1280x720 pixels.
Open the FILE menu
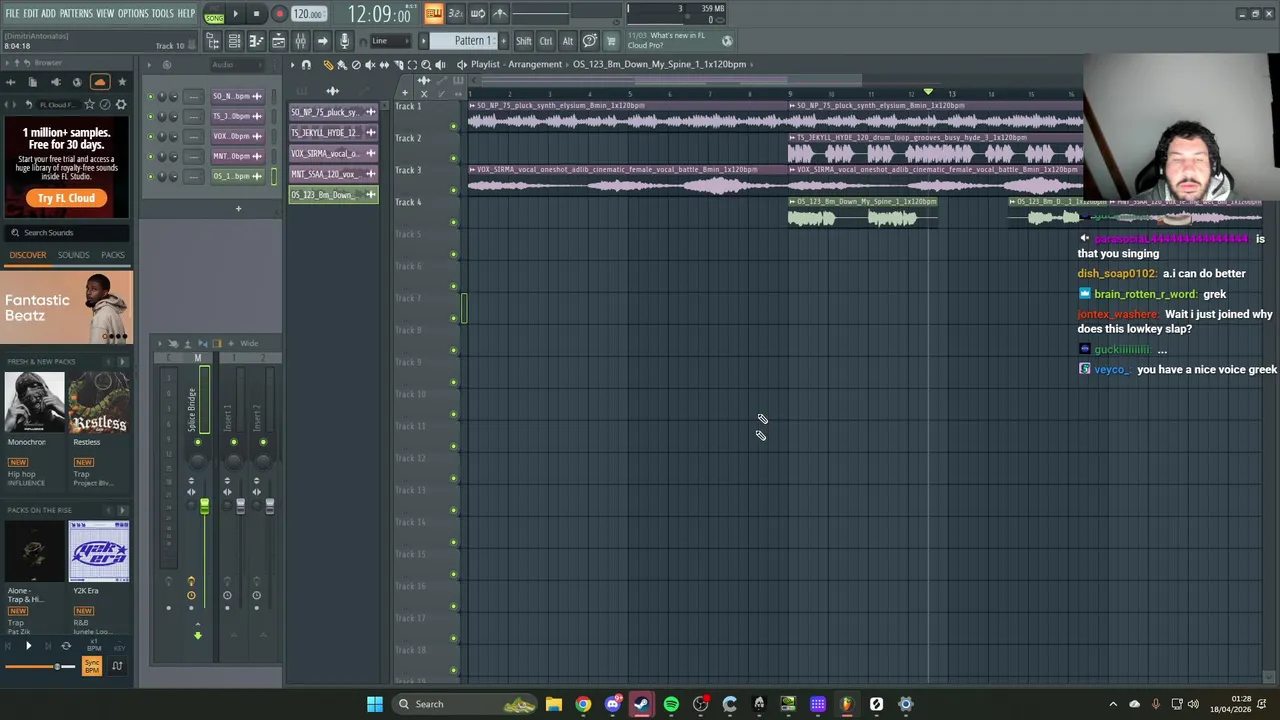click(x=12, y=13)
